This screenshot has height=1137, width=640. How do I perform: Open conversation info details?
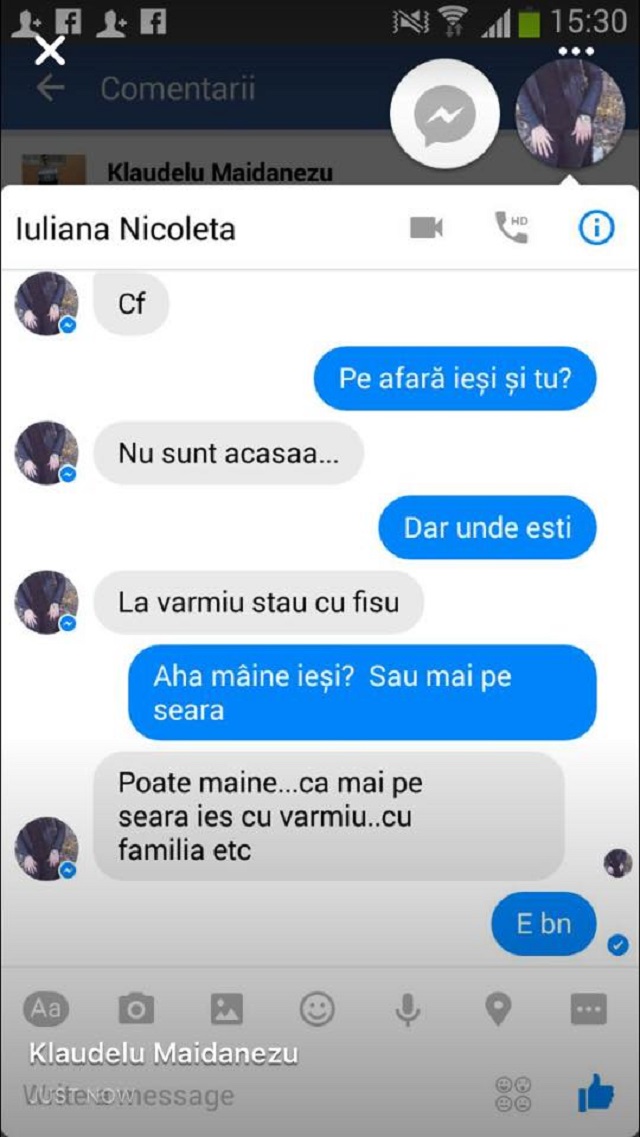(x=596, y=229)
